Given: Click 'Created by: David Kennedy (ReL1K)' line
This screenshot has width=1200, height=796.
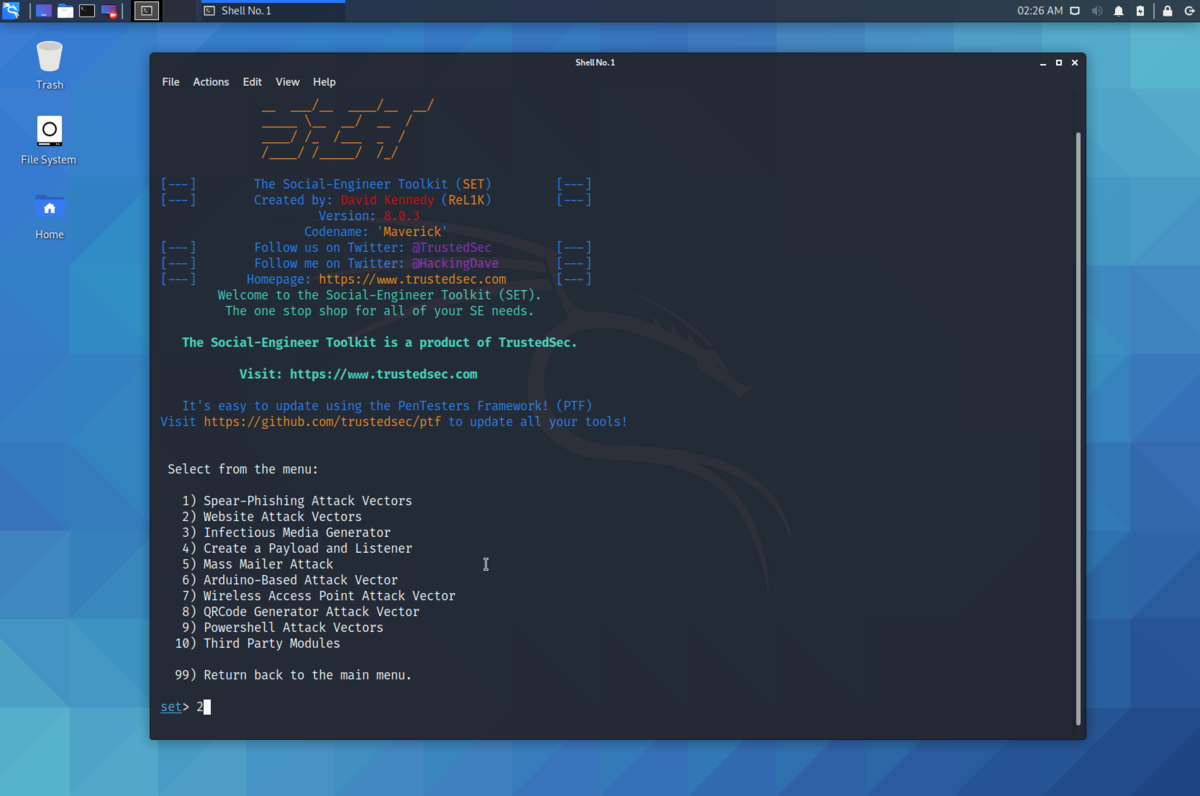Looking at the screenshot, I should coord(373,200).
